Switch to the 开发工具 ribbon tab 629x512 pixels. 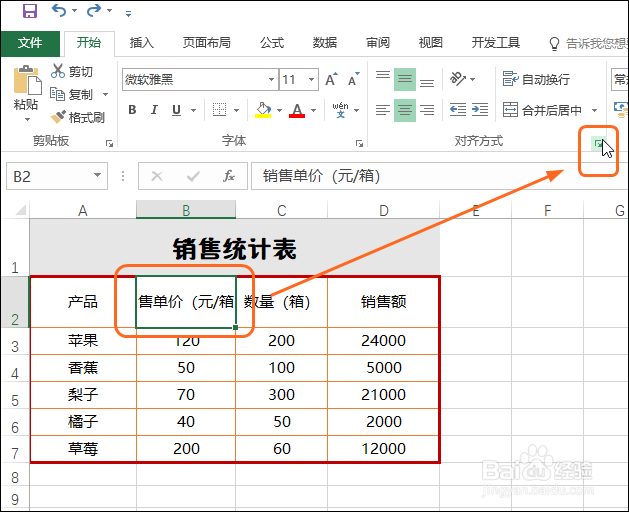(496, 43)
